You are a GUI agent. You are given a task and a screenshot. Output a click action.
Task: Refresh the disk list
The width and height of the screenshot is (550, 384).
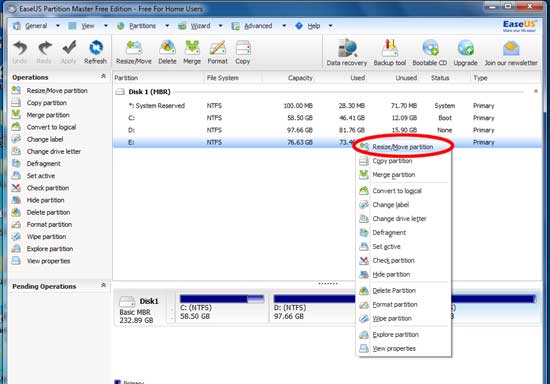click(x=95, y=52)
